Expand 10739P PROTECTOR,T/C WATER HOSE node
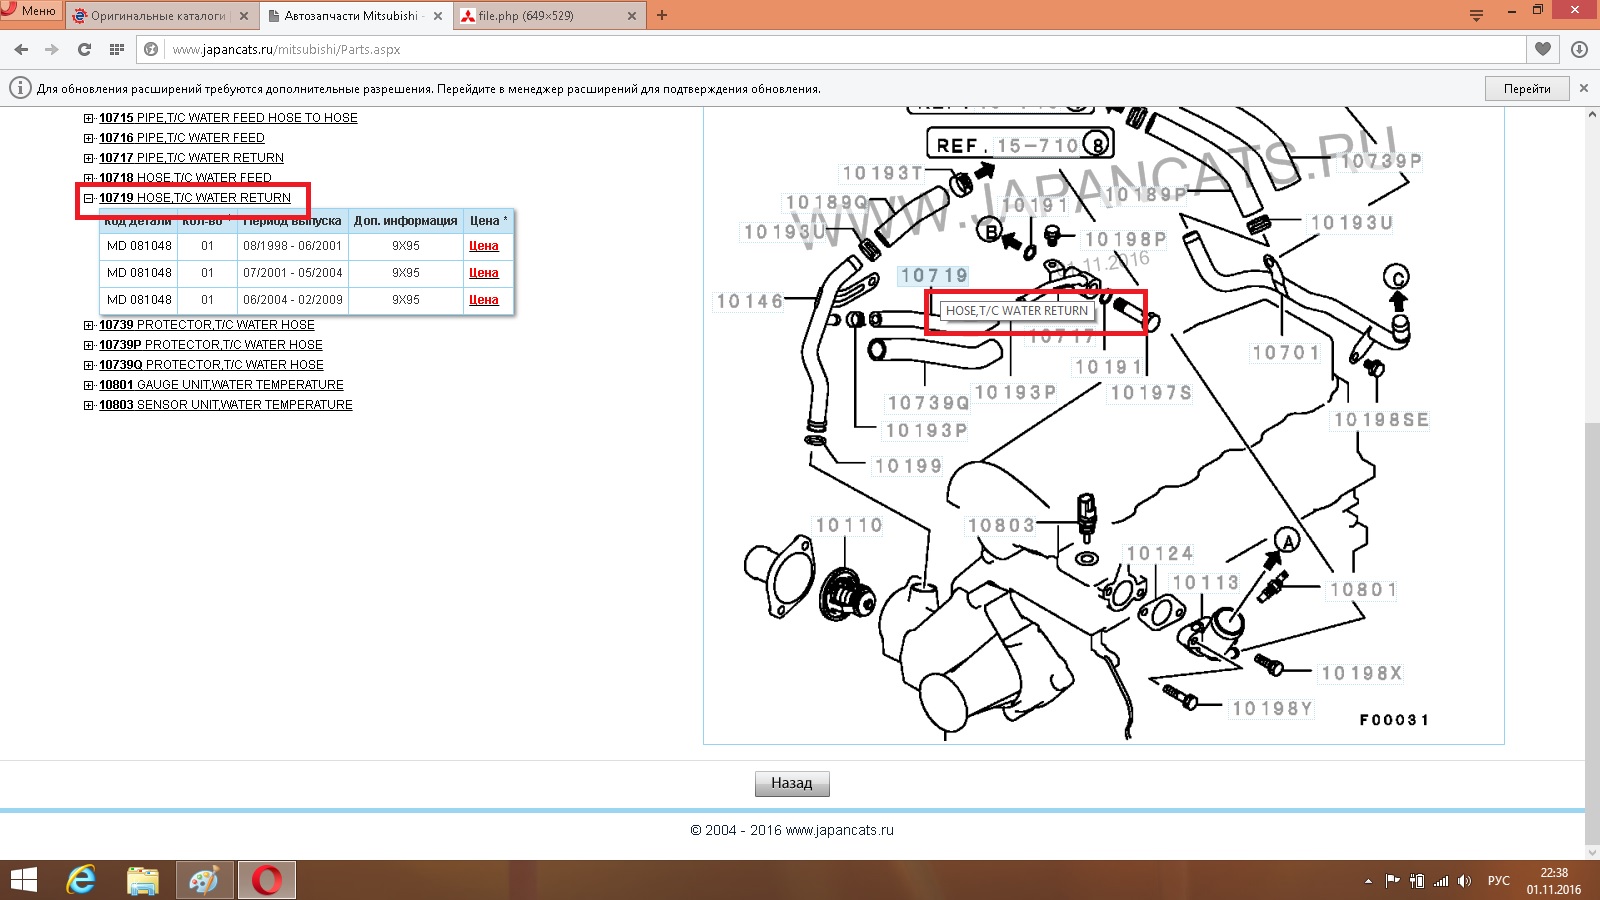 coord(89,345)
